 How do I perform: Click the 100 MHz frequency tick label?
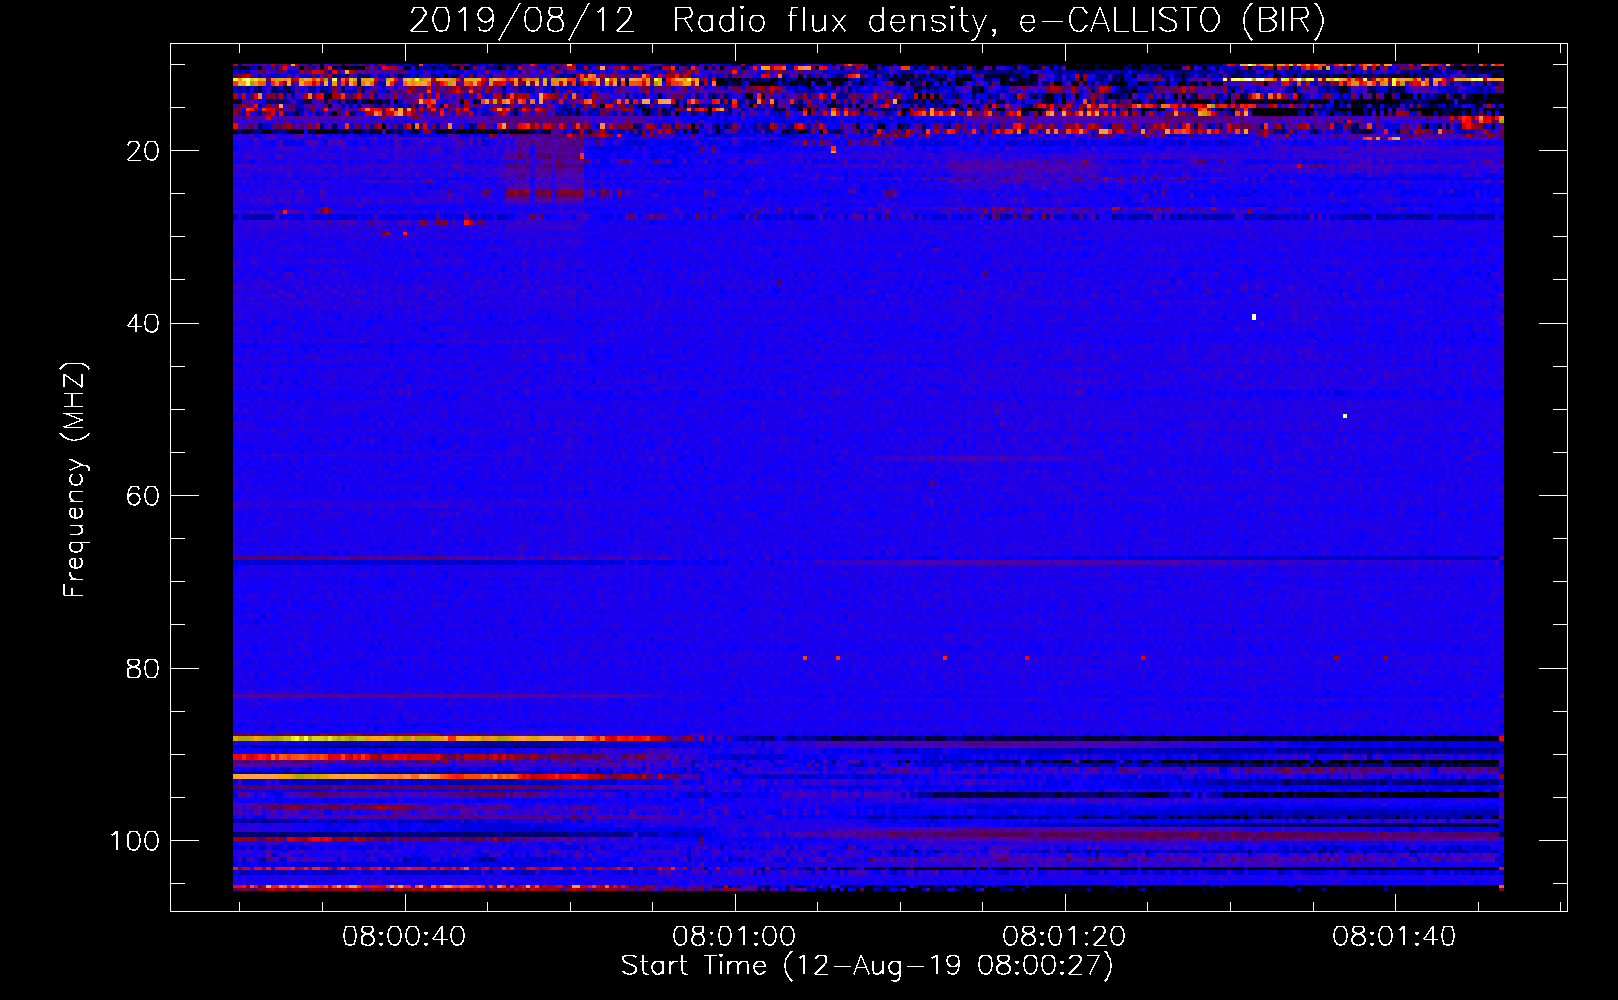[x=136, y=841]
